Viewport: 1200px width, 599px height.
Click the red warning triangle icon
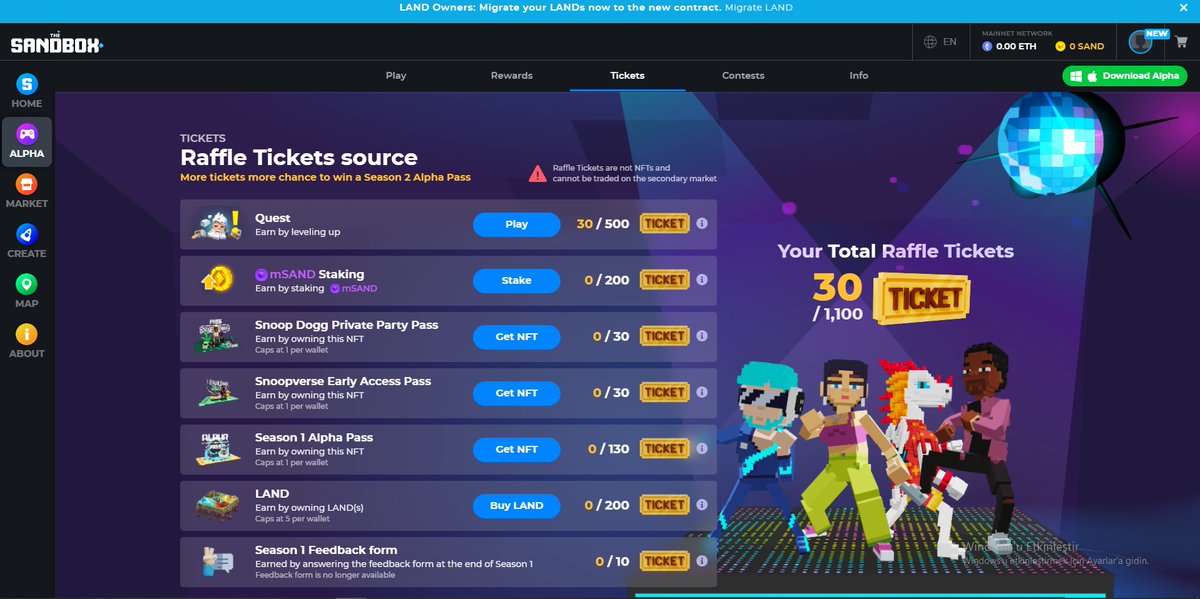537,173
